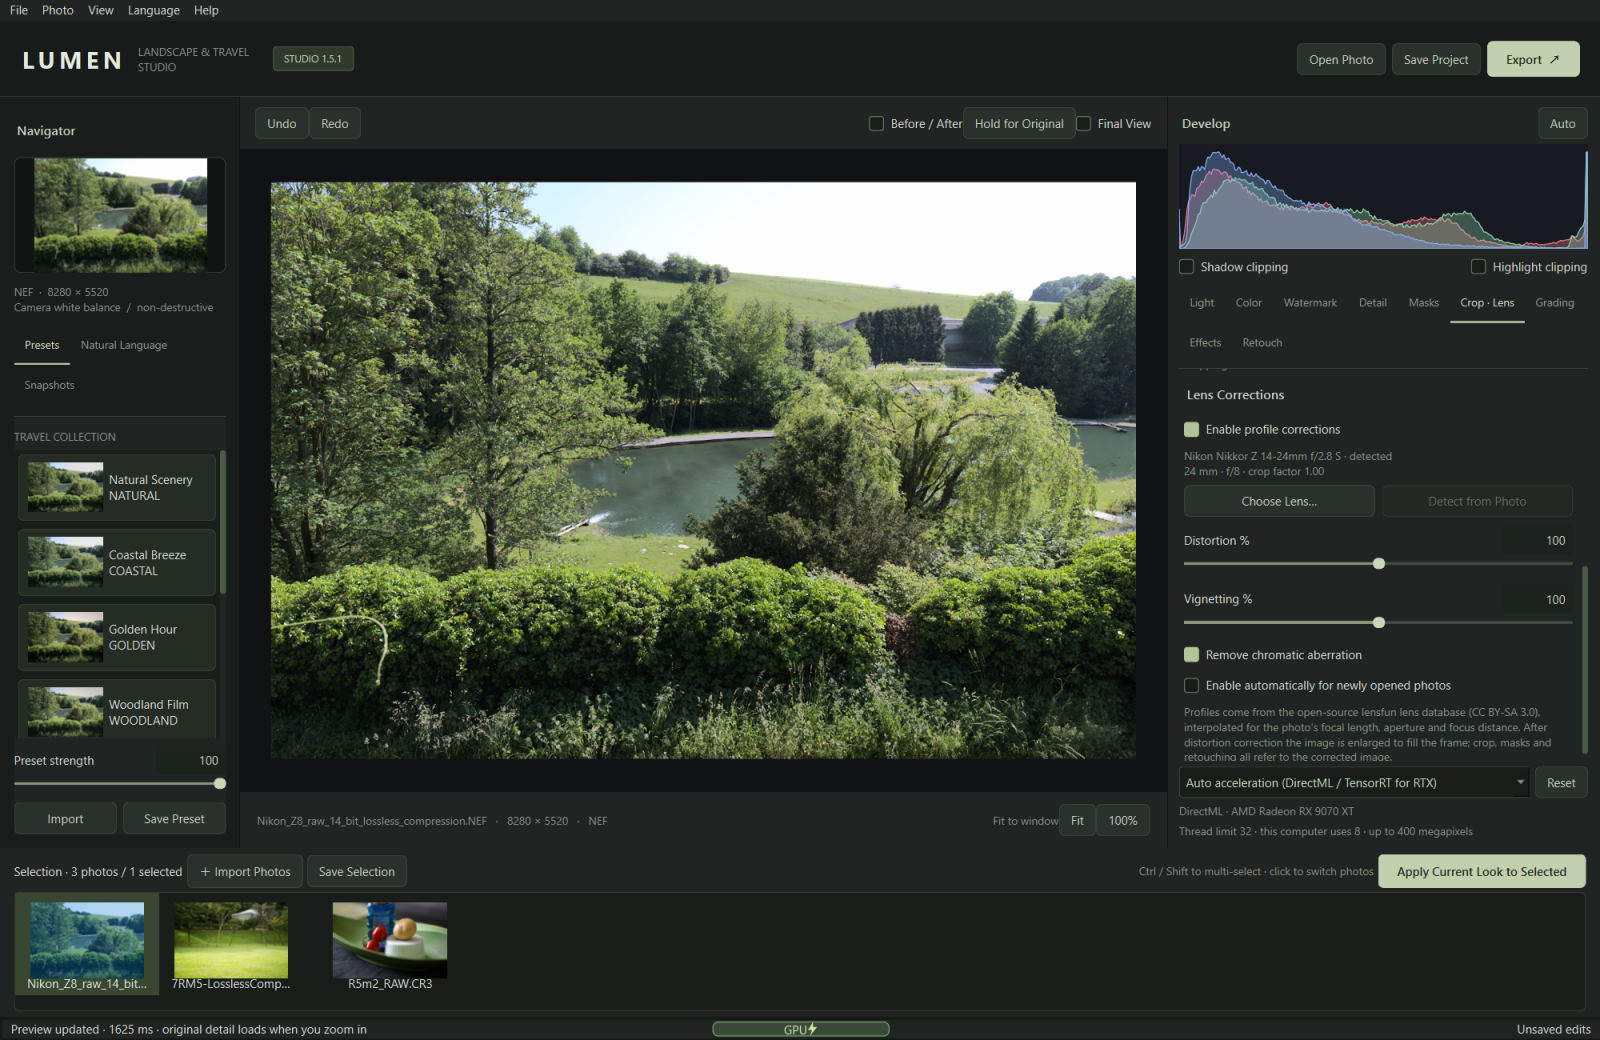Click the Export button
Viewport: 1600px width, 1040px height.
[x=1533, y=59]
